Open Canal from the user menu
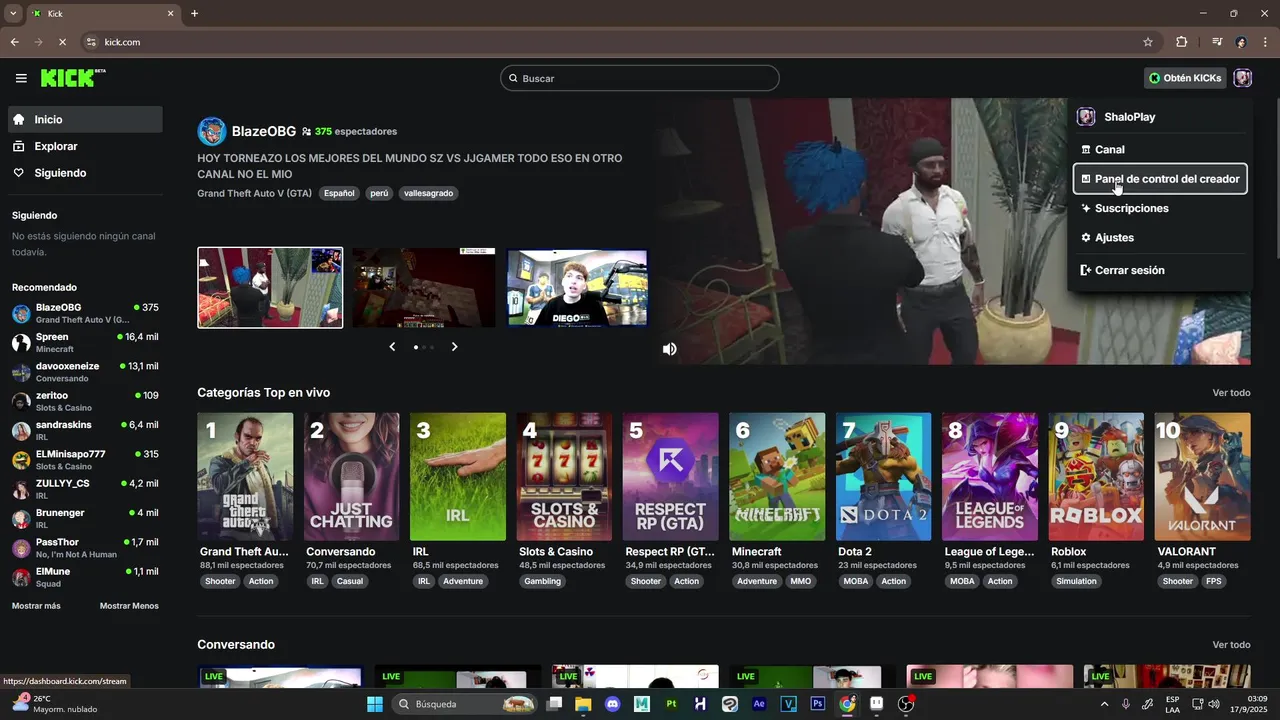The width and height of the screenshot is (1280, 720). coord(1160,149)
